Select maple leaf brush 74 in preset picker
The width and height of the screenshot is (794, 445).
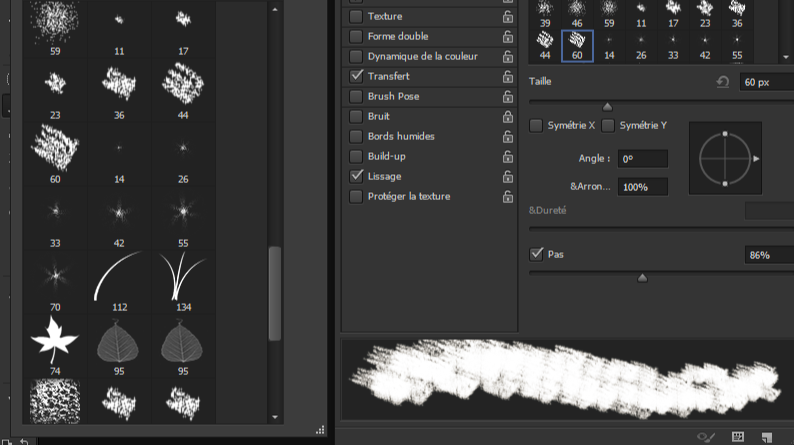[x=55, y=345]
